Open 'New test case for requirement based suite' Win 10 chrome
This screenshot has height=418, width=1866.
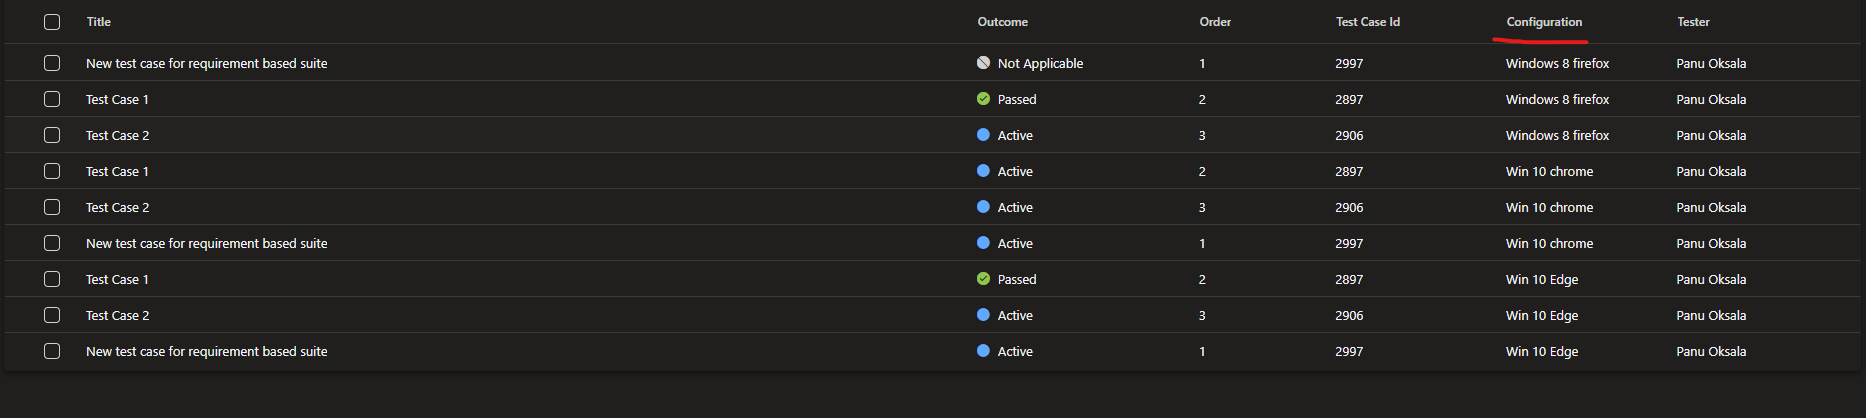pyautogui.click(x=207, y=243)
